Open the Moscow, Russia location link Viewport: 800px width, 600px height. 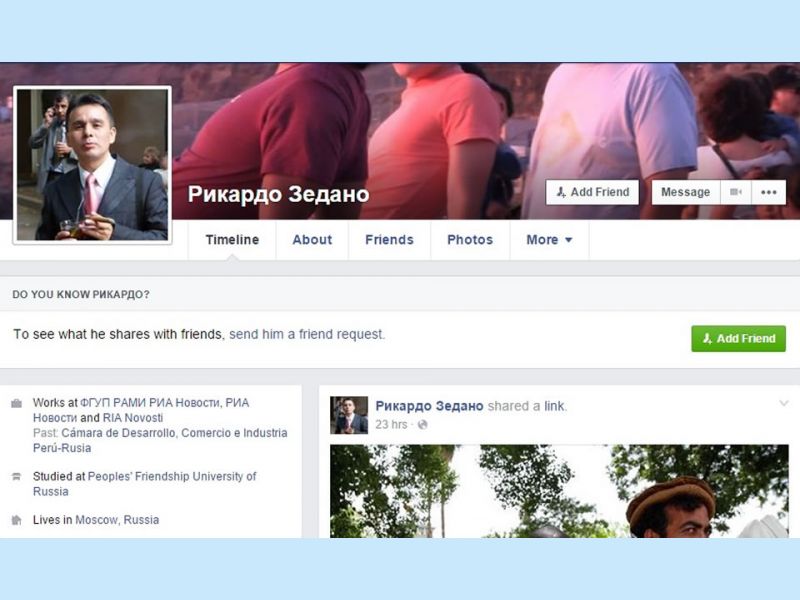click(117, 520)
